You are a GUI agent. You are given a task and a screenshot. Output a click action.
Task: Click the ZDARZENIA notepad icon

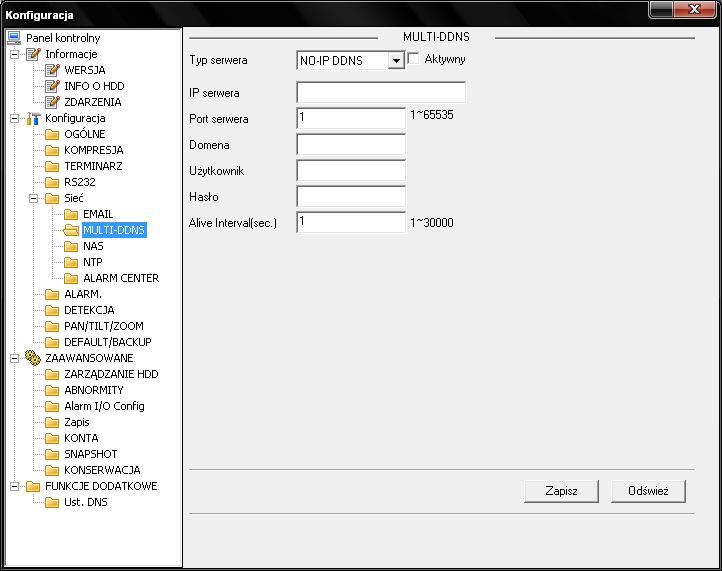52,102
